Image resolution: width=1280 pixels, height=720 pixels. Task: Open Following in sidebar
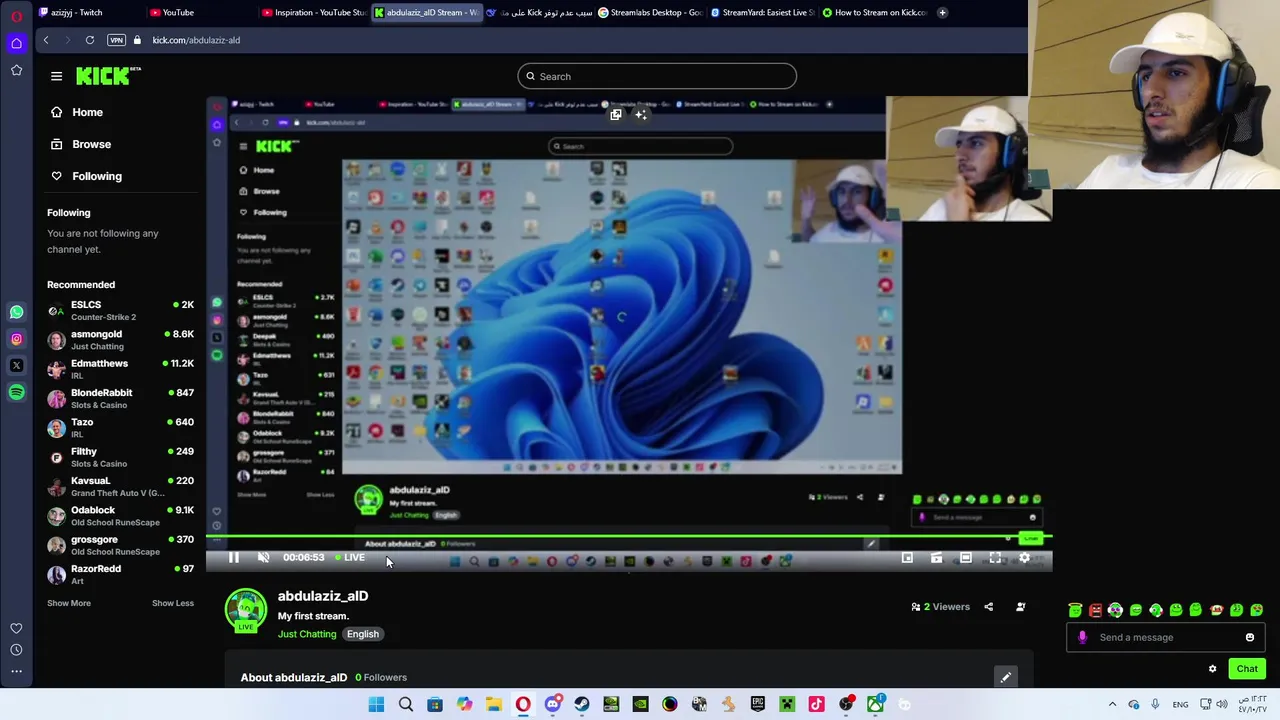(86, 176)
